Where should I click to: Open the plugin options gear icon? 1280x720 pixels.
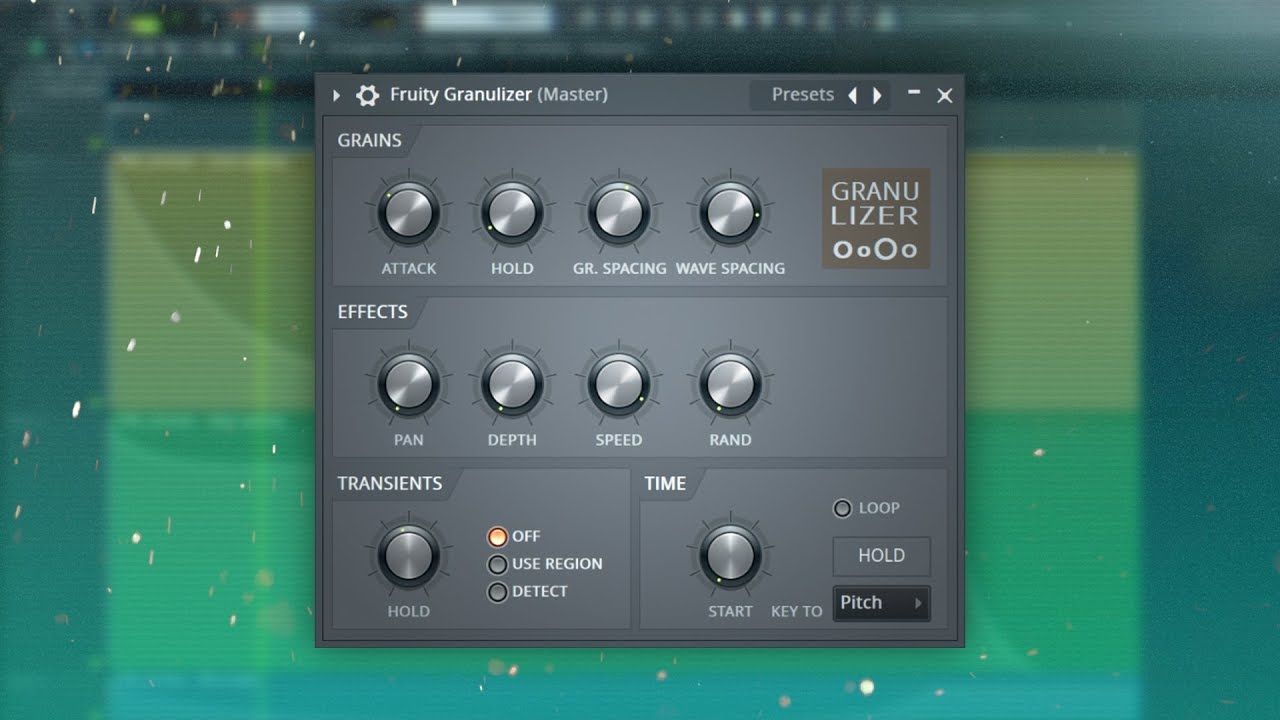[x=368, y=95]
